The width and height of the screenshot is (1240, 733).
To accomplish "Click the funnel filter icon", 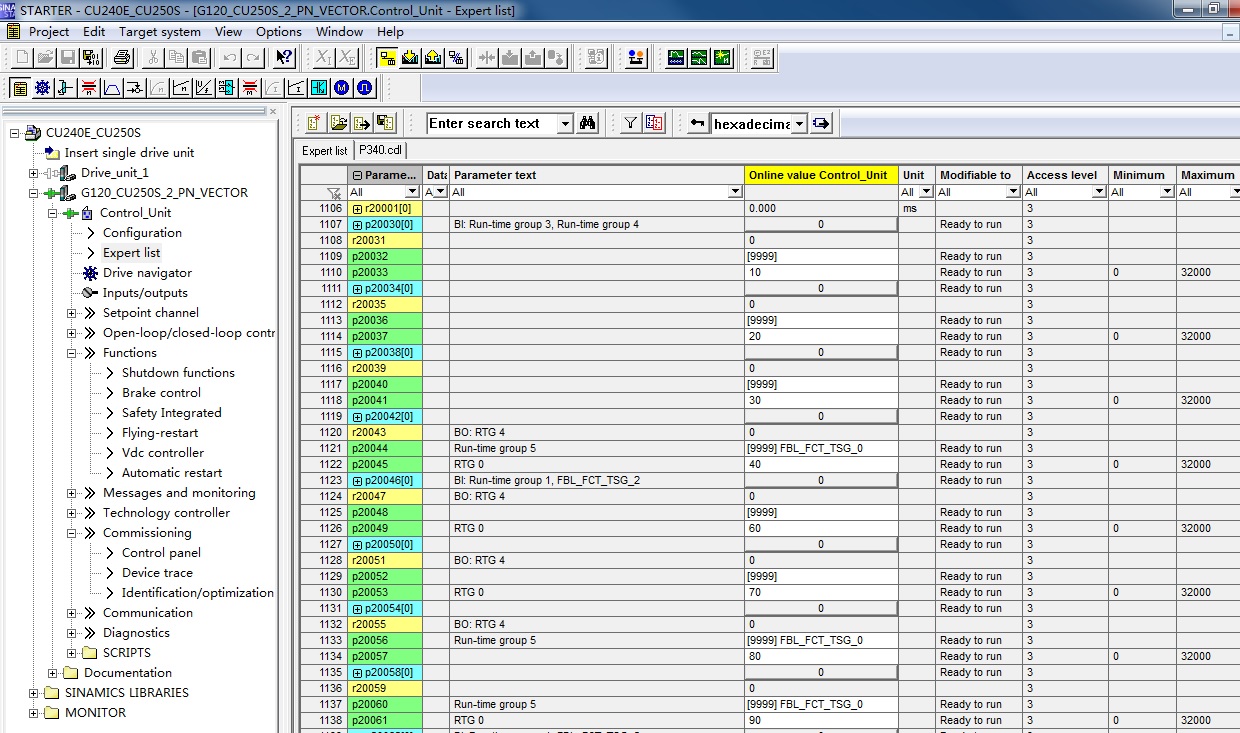I will pyautogui.click(x=630, y=123).
